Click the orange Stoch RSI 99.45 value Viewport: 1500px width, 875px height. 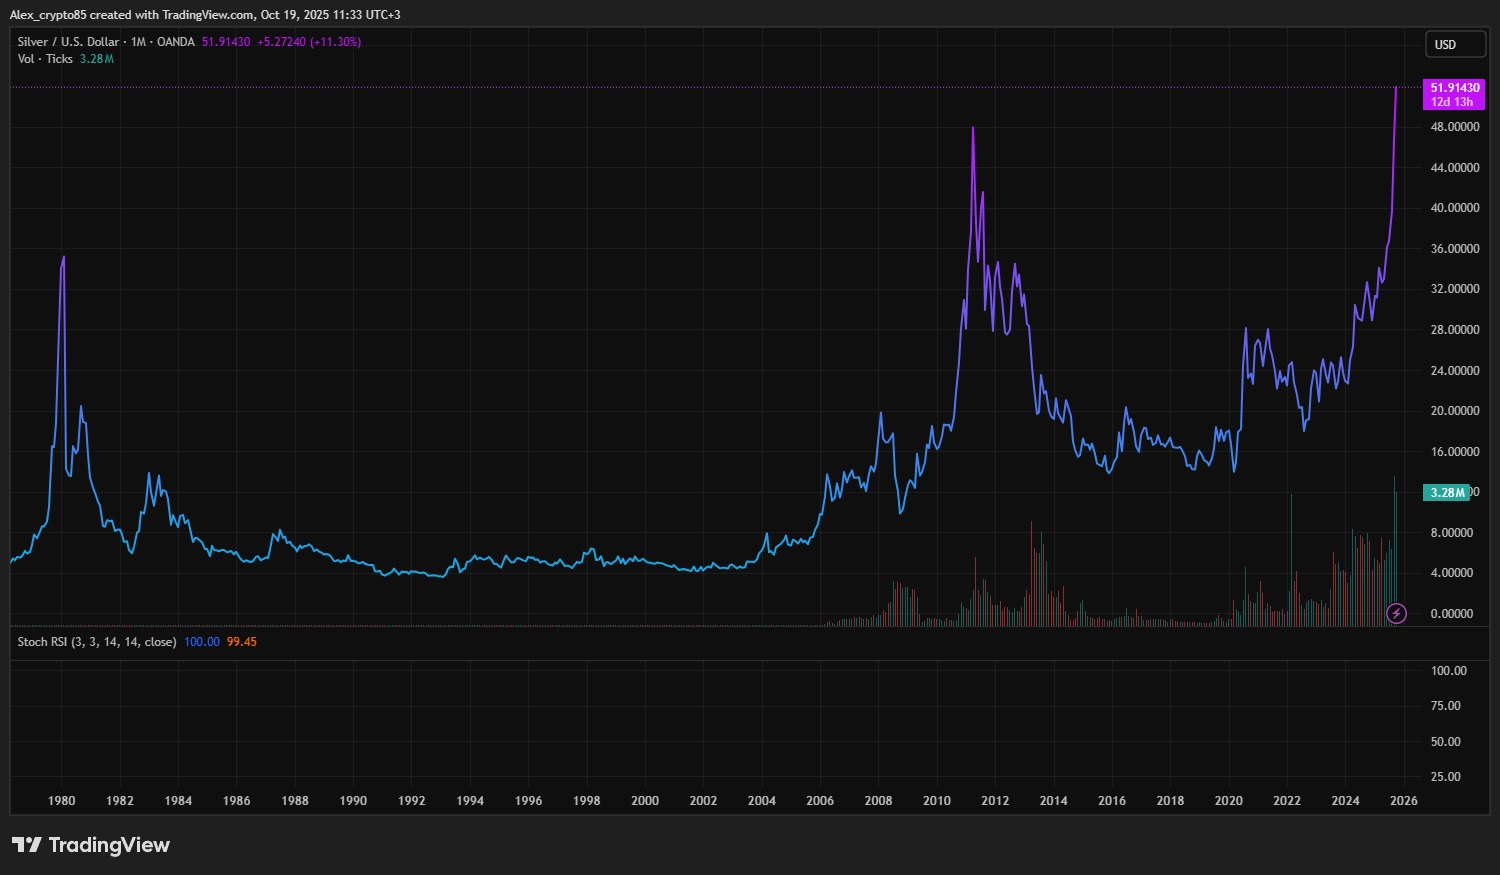point(242,642)
